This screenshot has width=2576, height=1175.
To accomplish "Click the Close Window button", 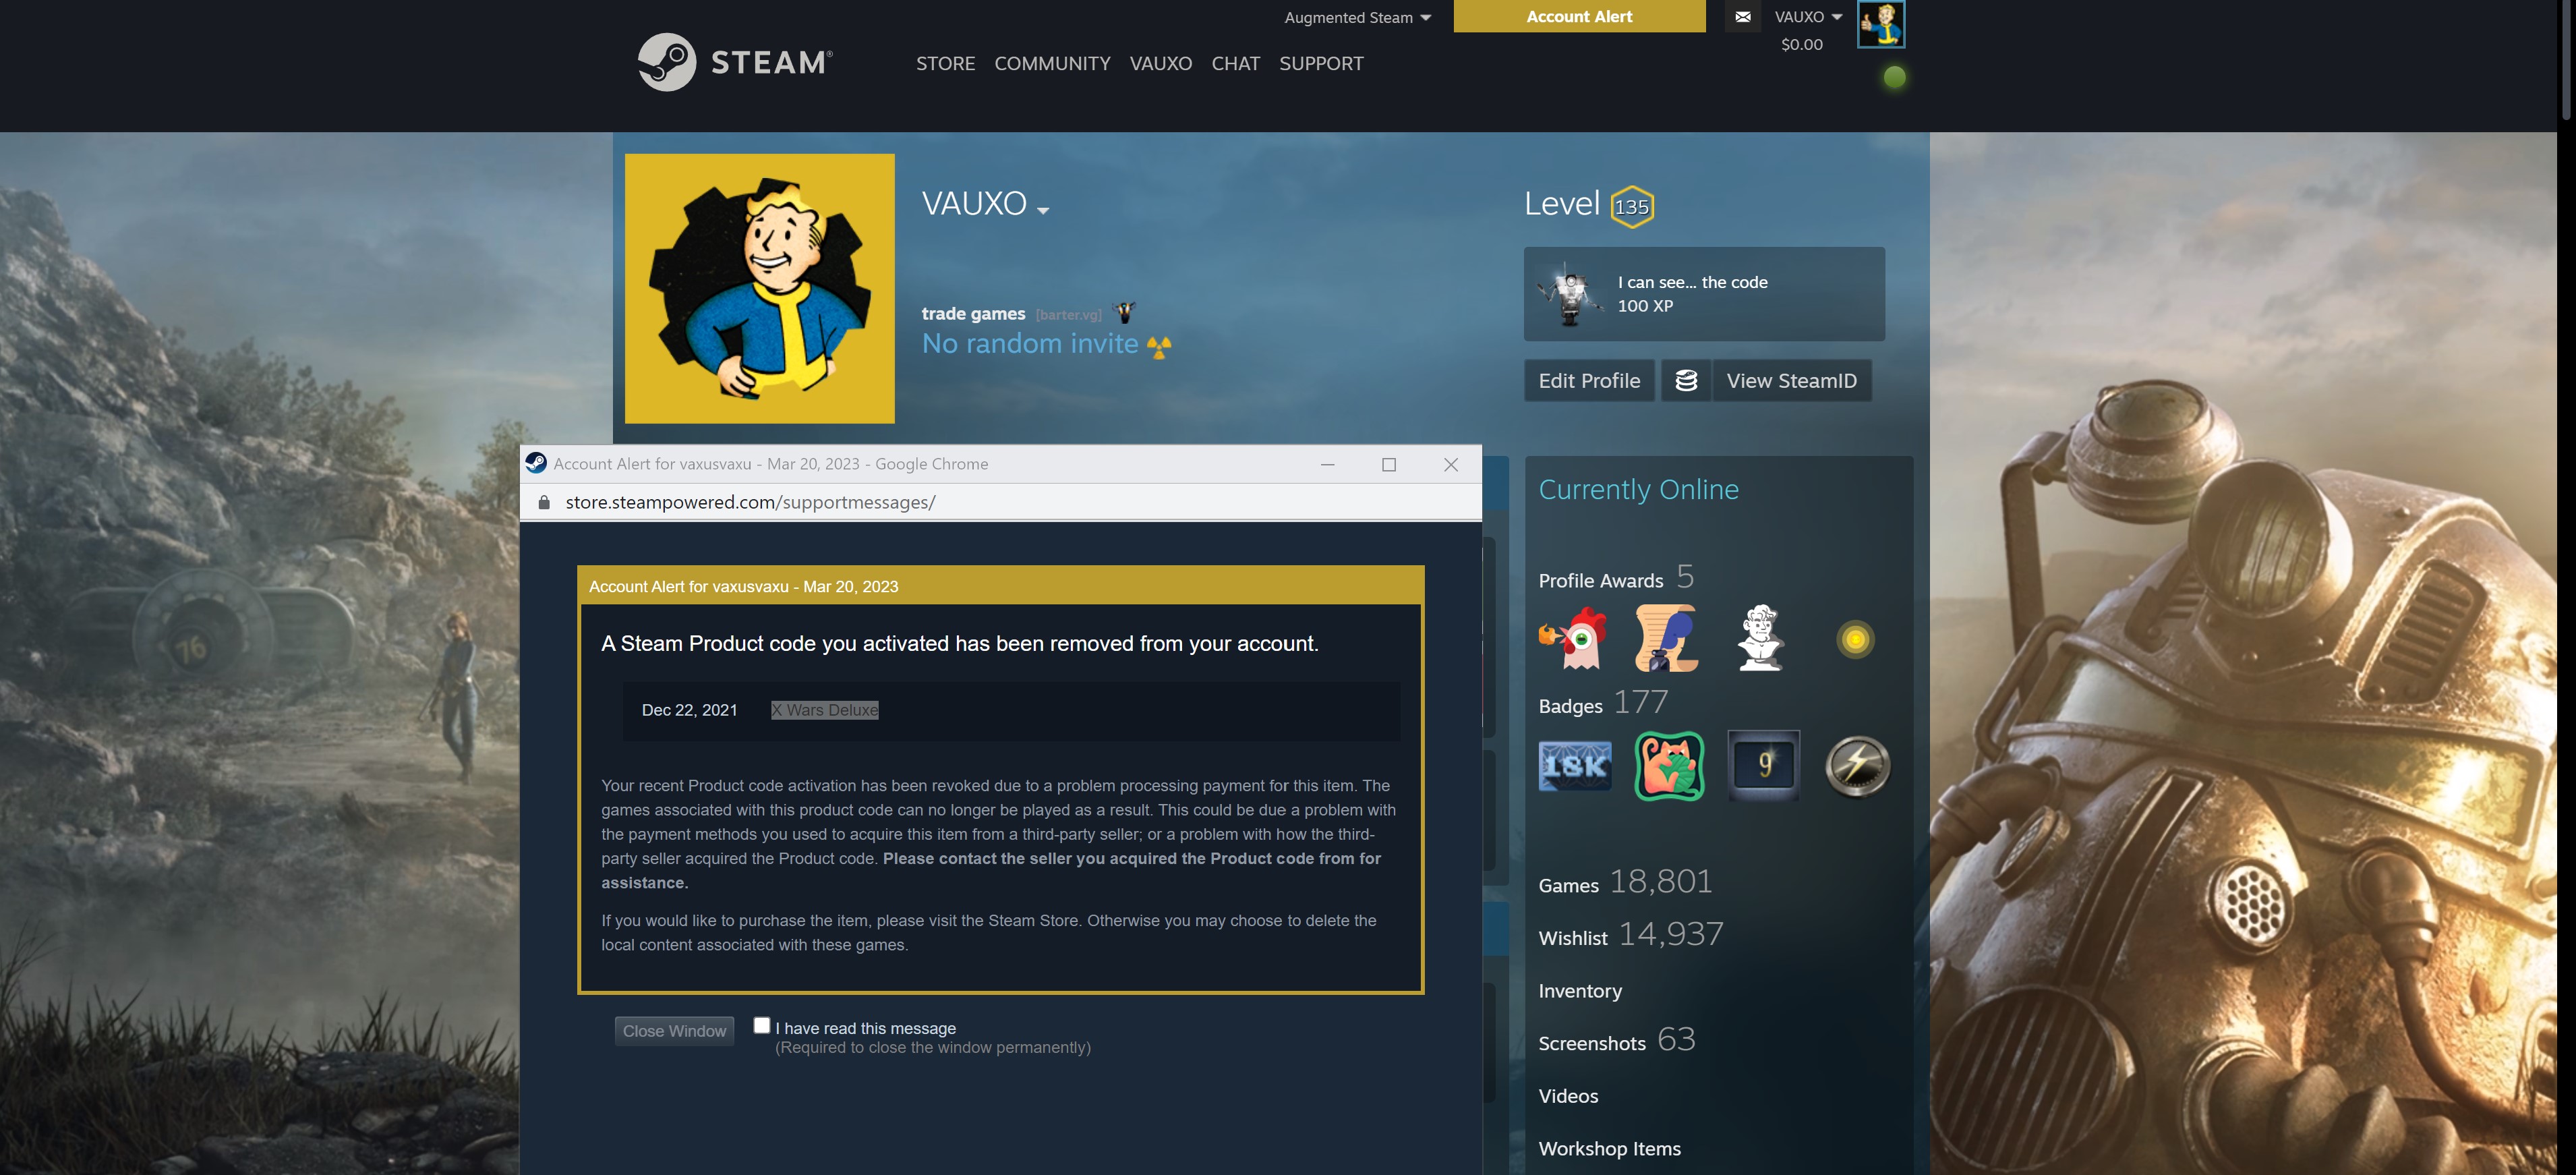I will point(674,1031).
